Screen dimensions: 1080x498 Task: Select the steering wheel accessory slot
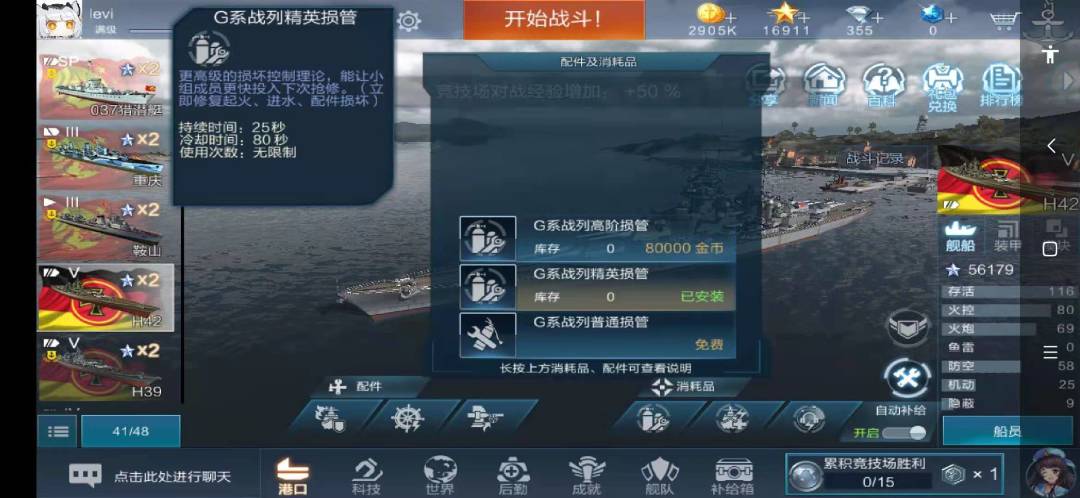coord(408,417)
